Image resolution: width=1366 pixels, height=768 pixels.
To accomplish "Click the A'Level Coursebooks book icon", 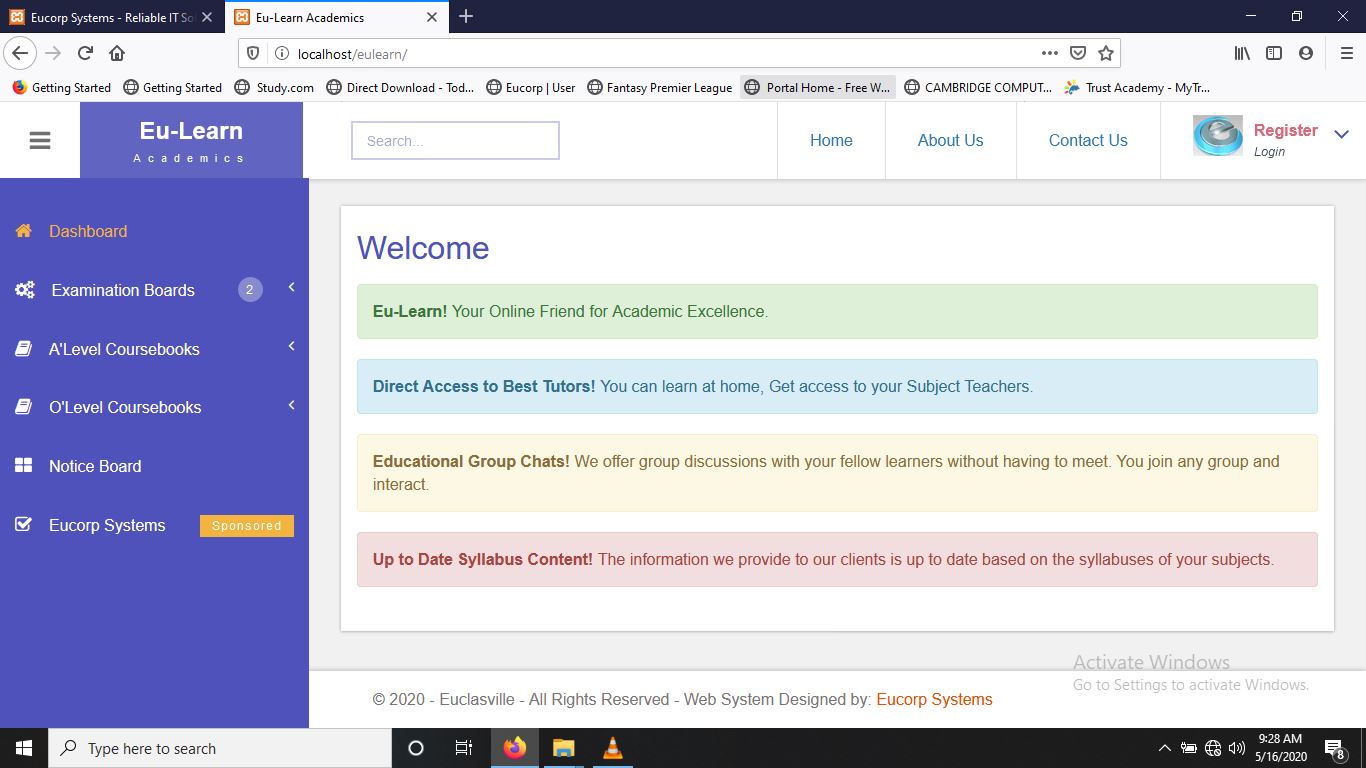I will coord(24,349).
